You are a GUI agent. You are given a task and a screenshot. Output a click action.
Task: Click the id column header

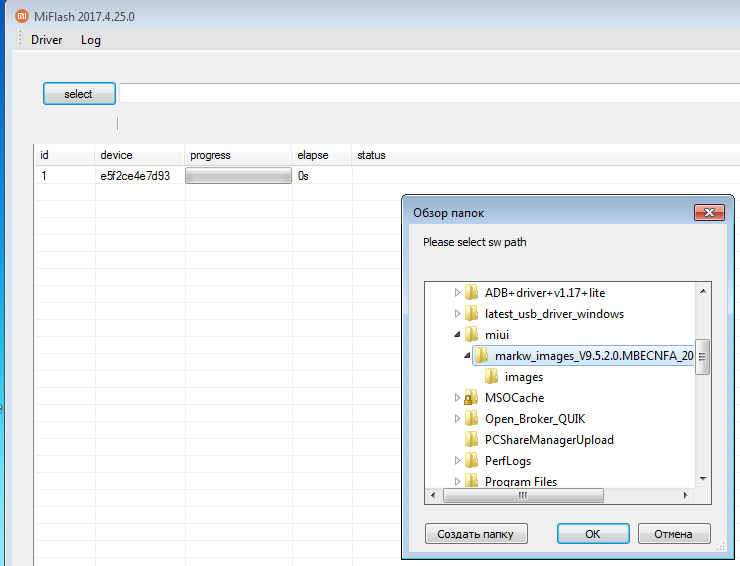click(x=64, y=155)
